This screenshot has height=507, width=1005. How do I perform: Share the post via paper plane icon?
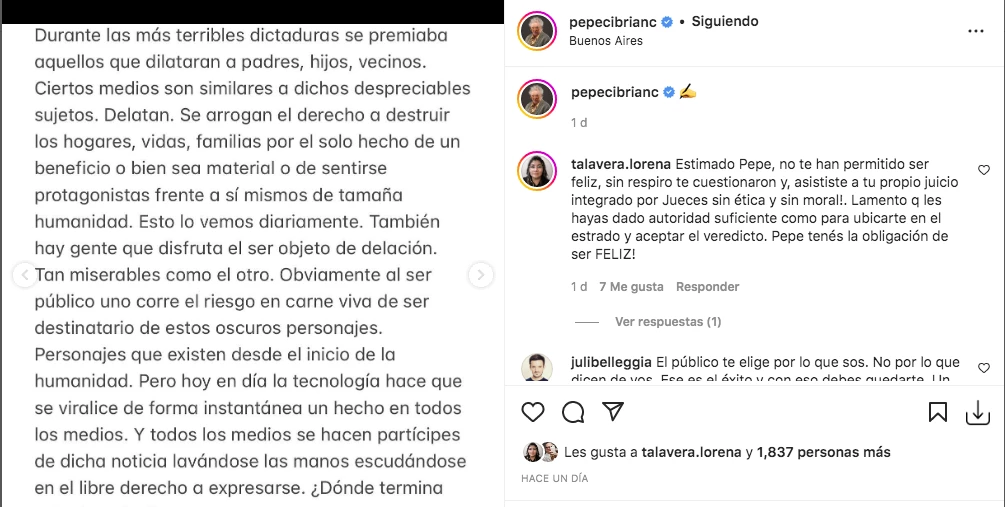click(x=613, y=412)
